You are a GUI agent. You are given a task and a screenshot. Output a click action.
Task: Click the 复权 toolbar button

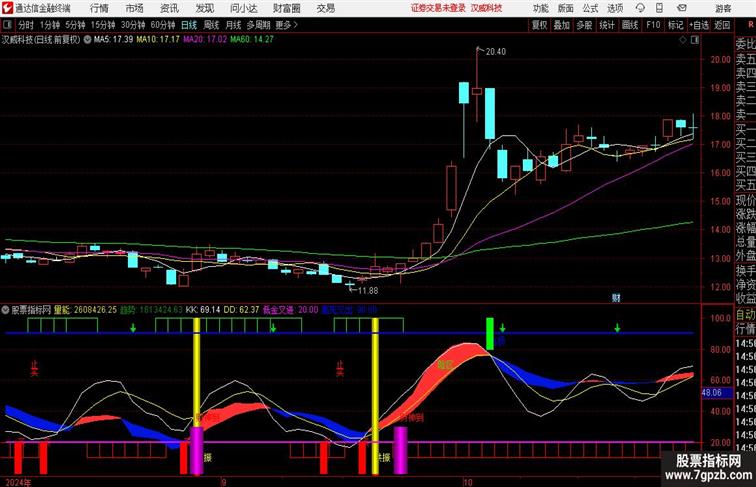click(x=540, y=25)
